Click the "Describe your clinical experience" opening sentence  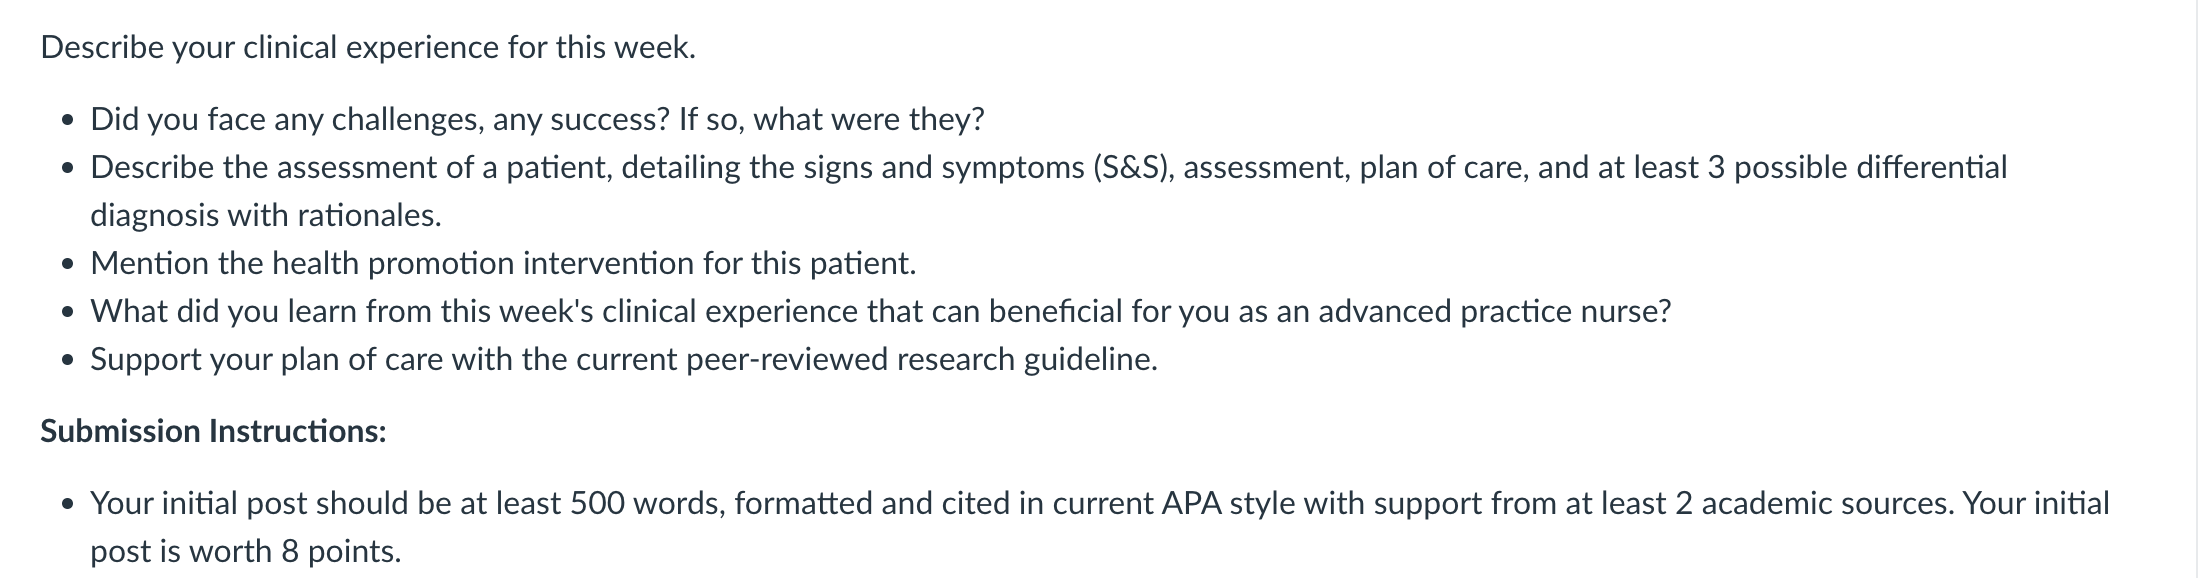(368, 48)
